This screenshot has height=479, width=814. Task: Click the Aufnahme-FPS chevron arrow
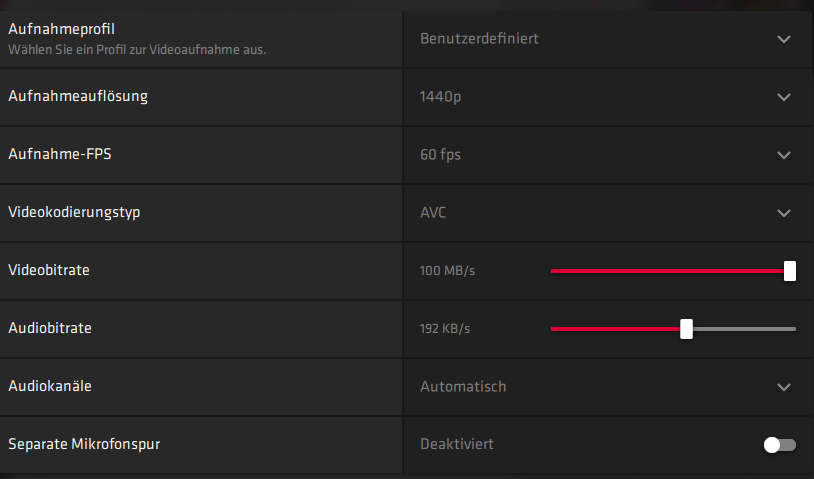point(784,155)
